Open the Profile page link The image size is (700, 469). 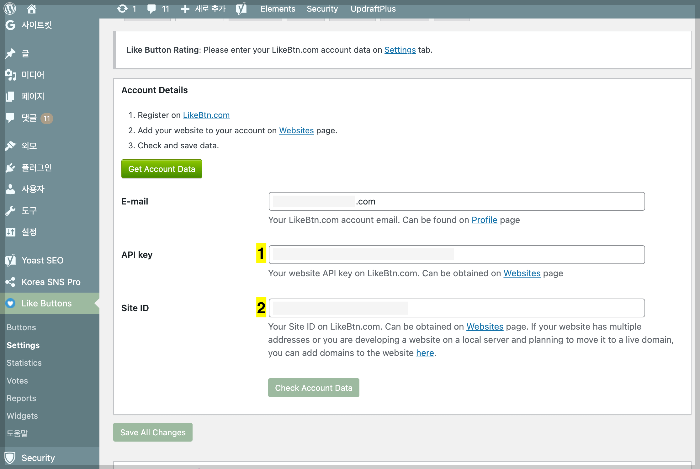click(484, 220)
